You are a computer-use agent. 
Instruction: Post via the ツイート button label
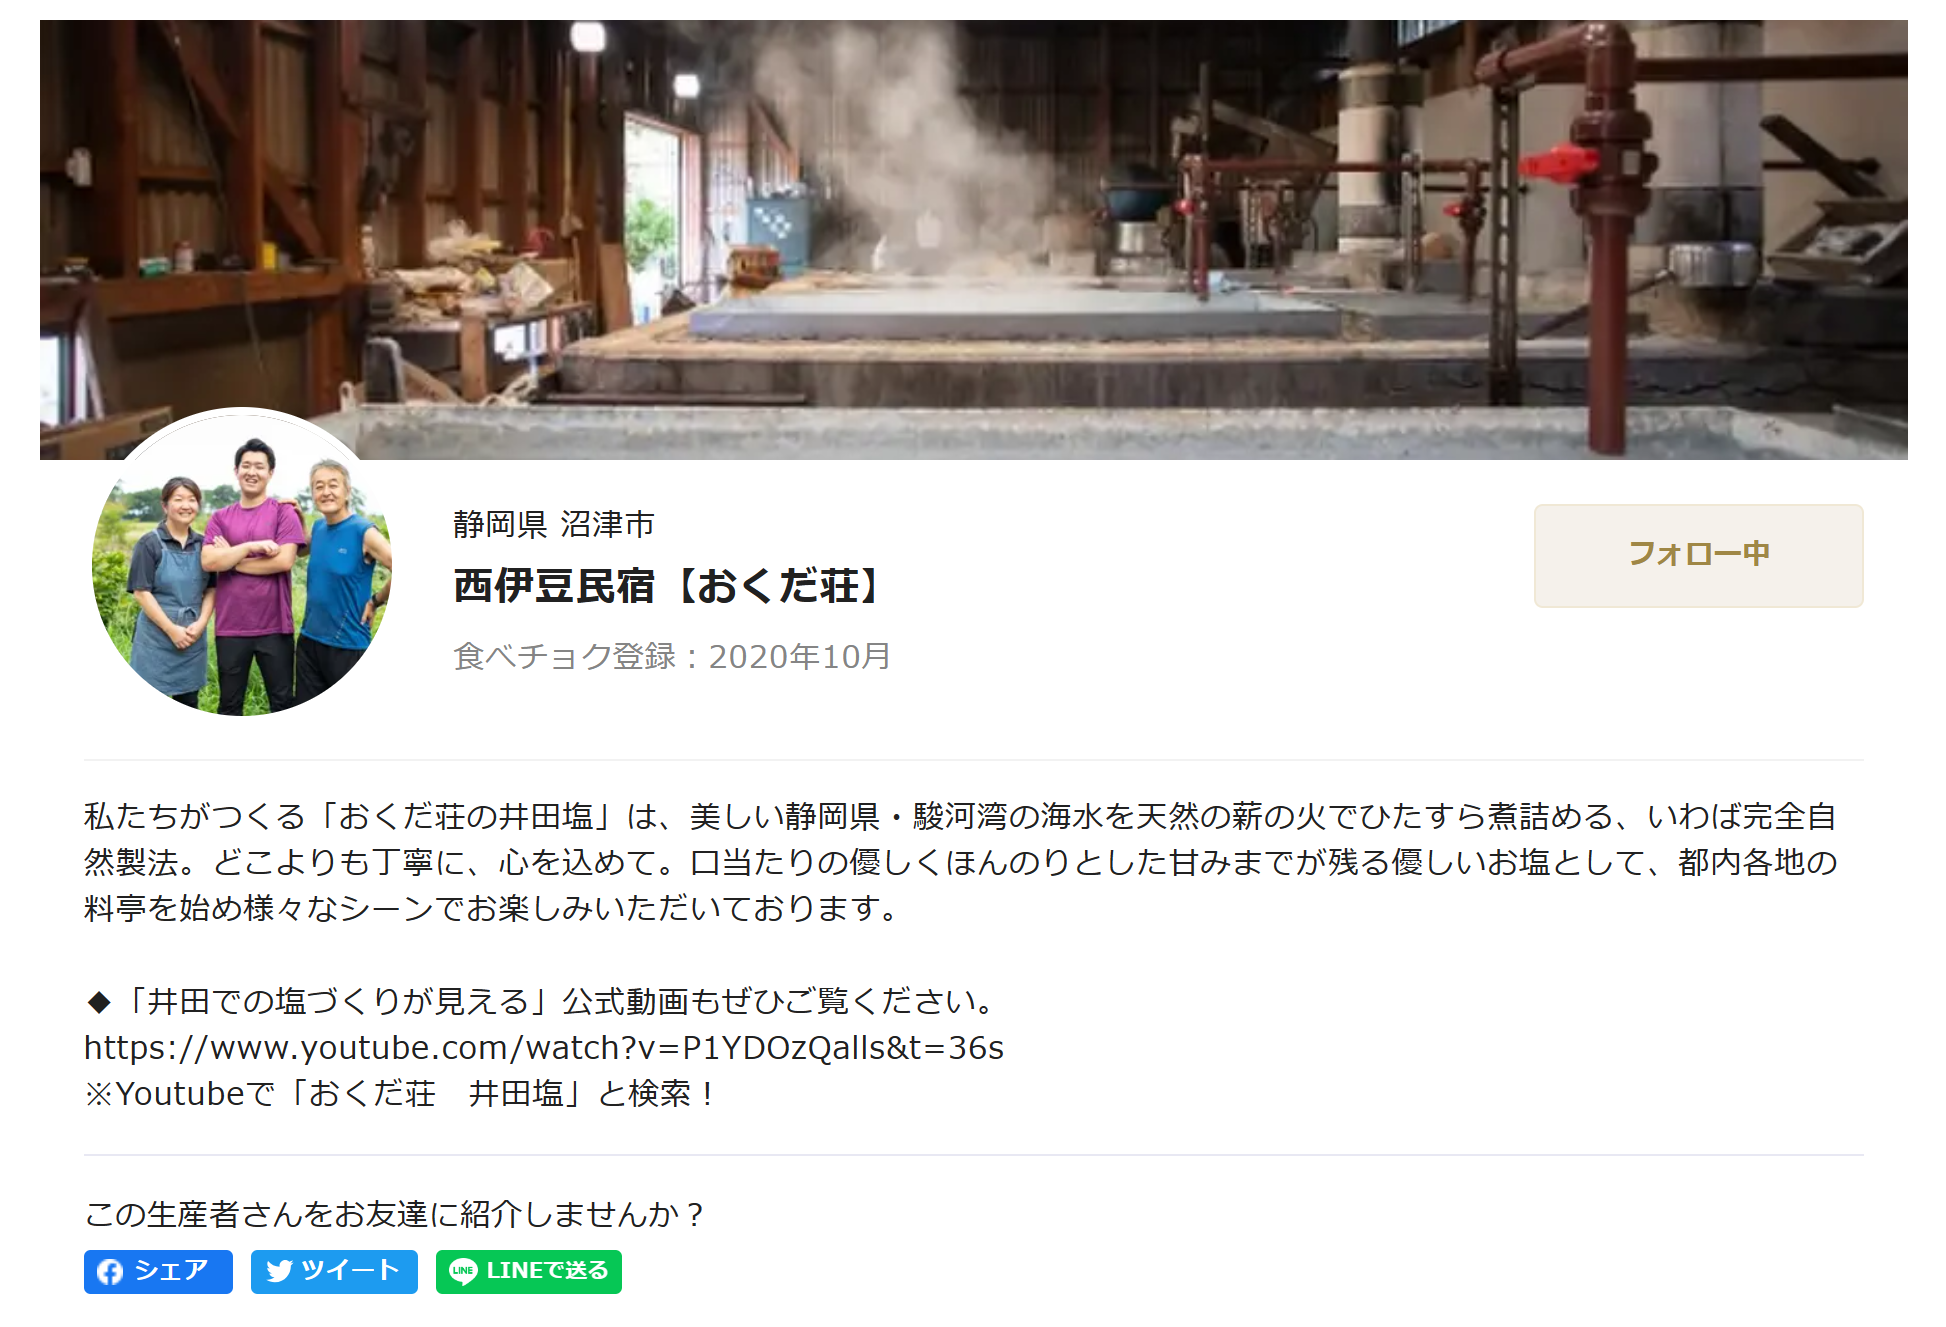(350, 1270)
